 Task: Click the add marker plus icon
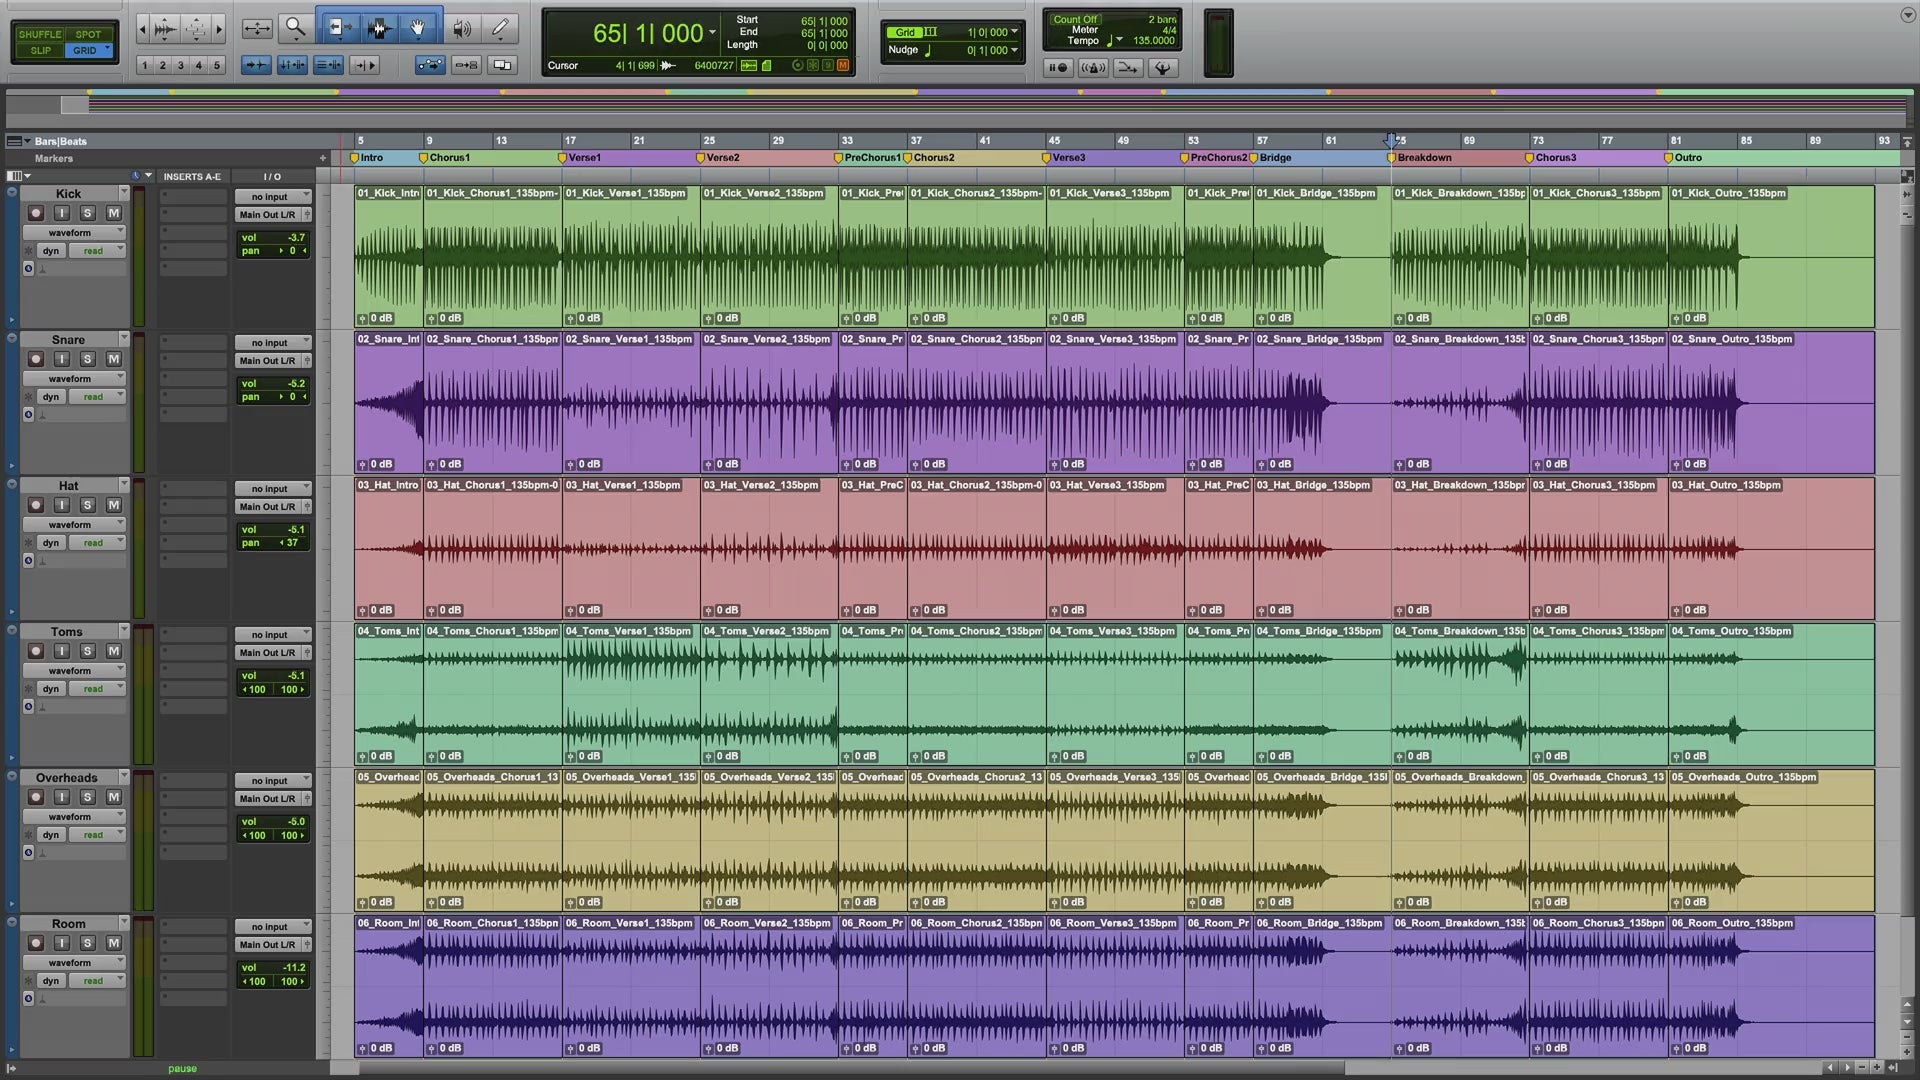[322, 158]
